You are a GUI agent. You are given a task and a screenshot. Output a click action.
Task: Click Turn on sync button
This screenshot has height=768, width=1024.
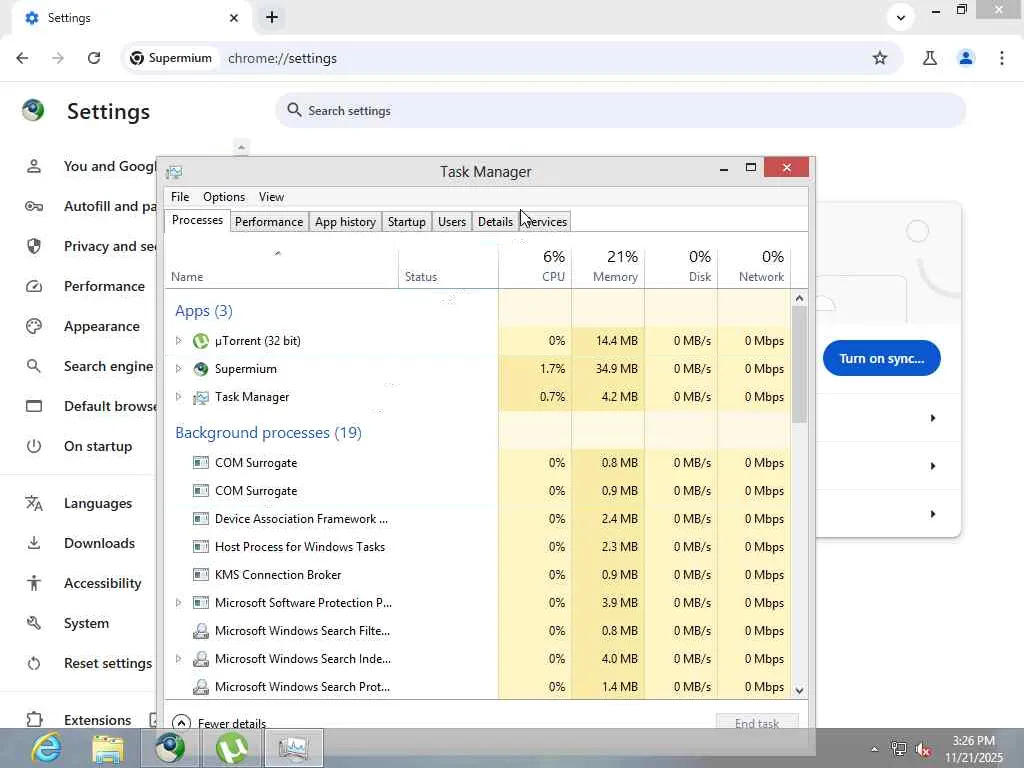(x=882, y=359)
